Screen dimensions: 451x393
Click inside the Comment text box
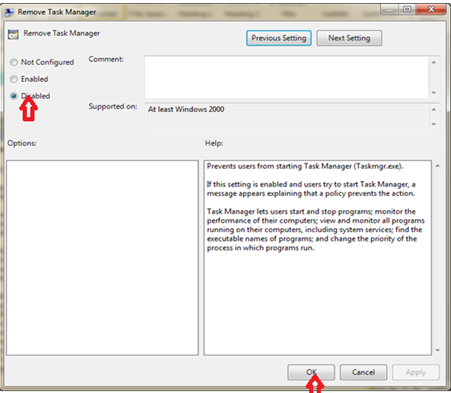coord(287,77)
